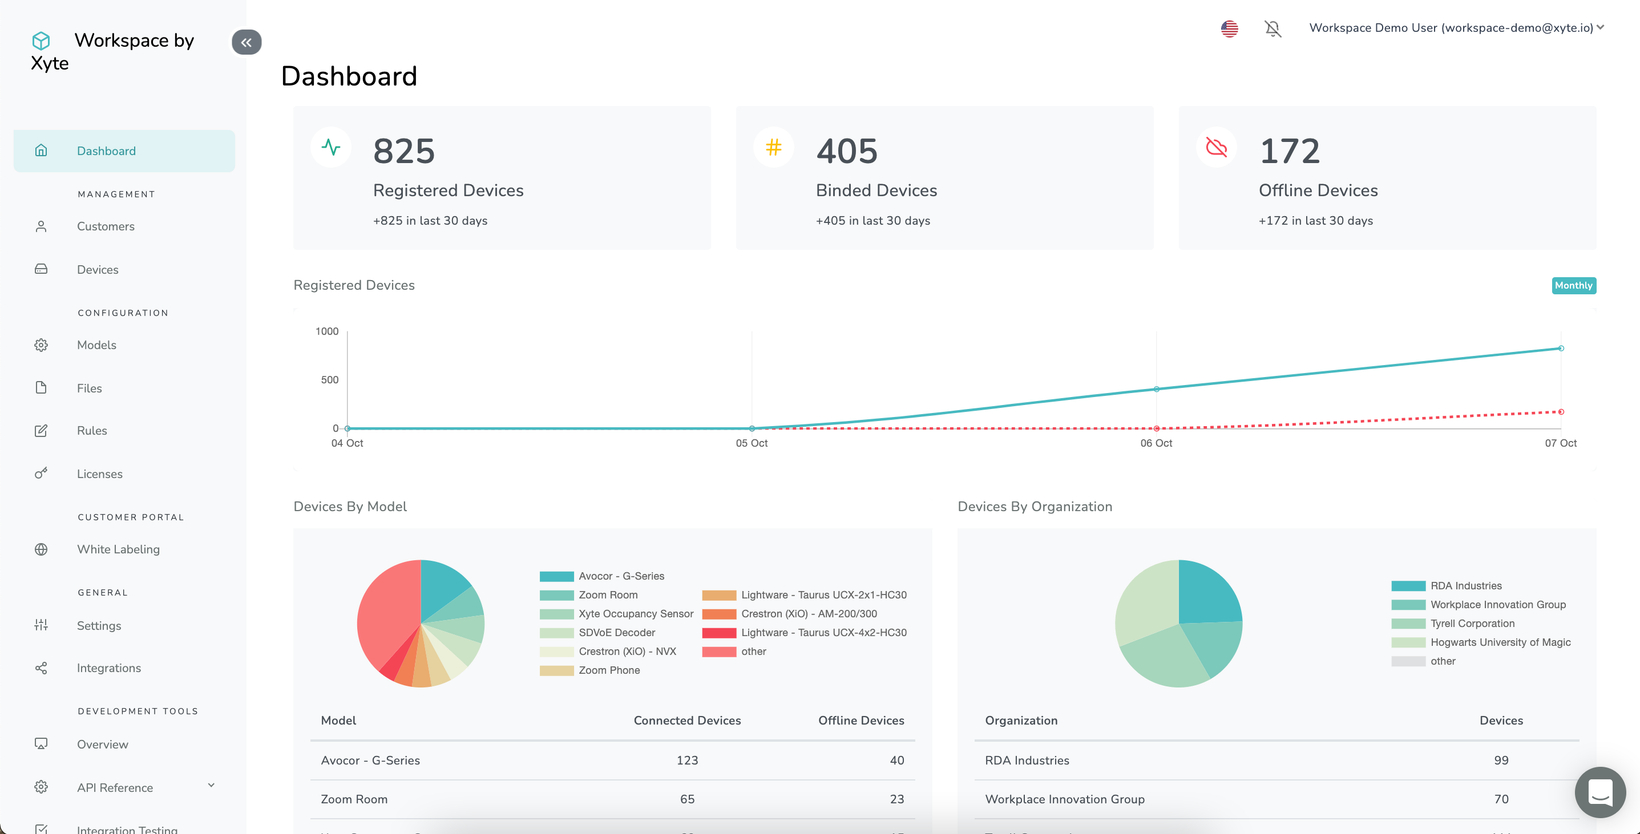Click the Rules edit icon
The width and height of the screenshot is (1640, 834).
click(41, 431)
